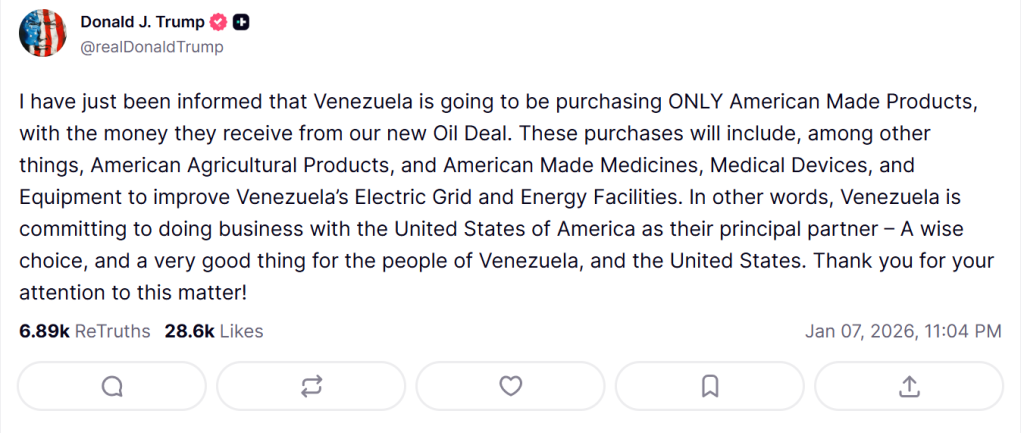The width and height of the screenshot is (1024, 433).
Task: Open Donald J. Trump's profile avatar
Action: 43,35
